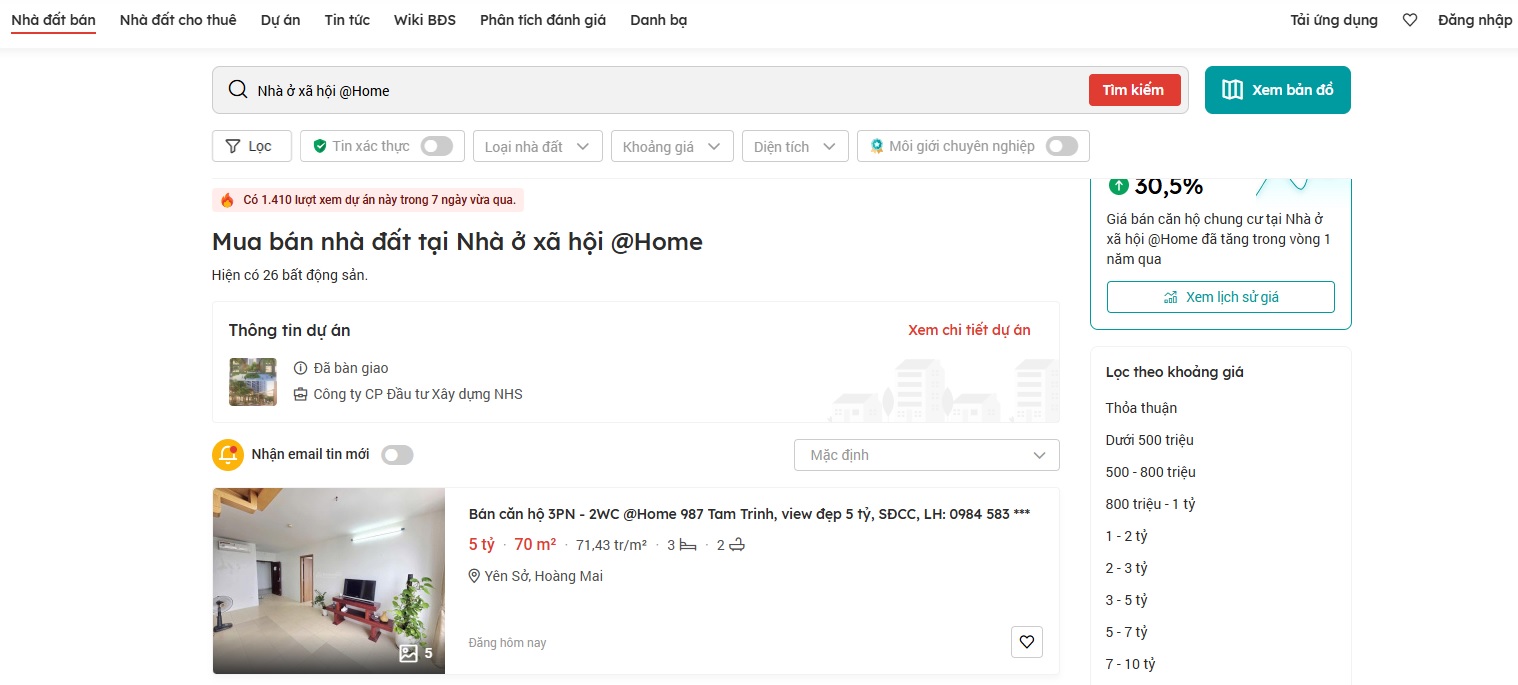Viewport: 1518px width, 685px height.
Task: Switch to the Nhà đất cho thuê tab
Action: click(177, 19)
